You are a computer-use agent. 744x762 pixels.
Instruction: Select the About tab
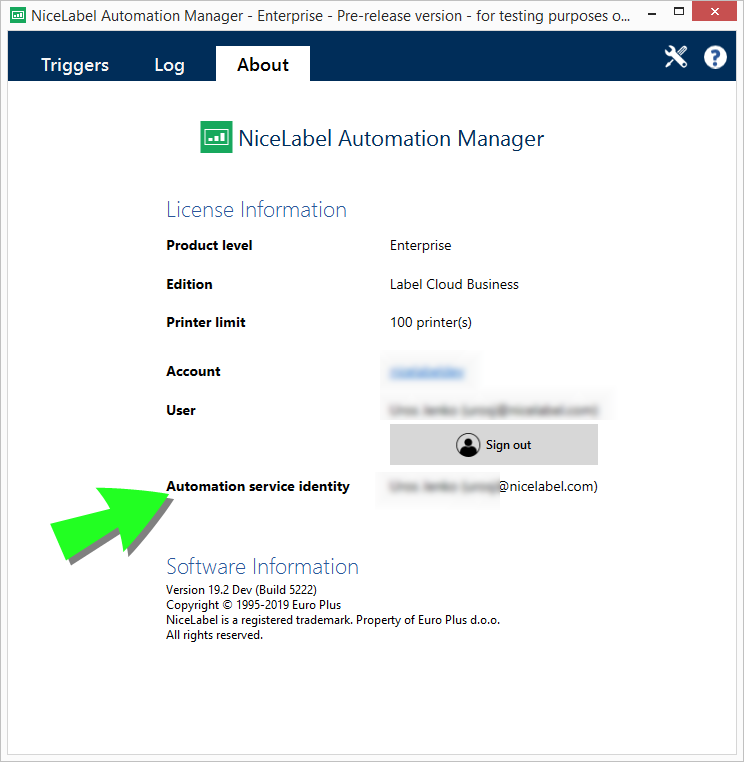pos(263,65)
